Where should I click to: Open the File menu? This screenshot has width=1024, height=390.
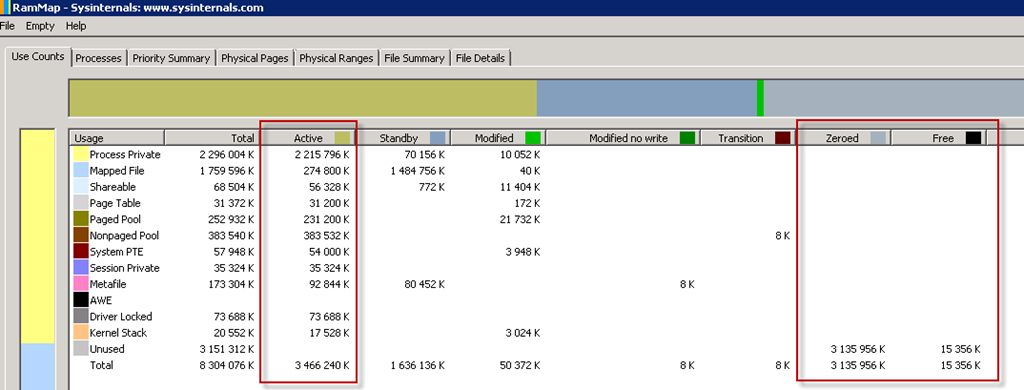(x=7, y=26)
